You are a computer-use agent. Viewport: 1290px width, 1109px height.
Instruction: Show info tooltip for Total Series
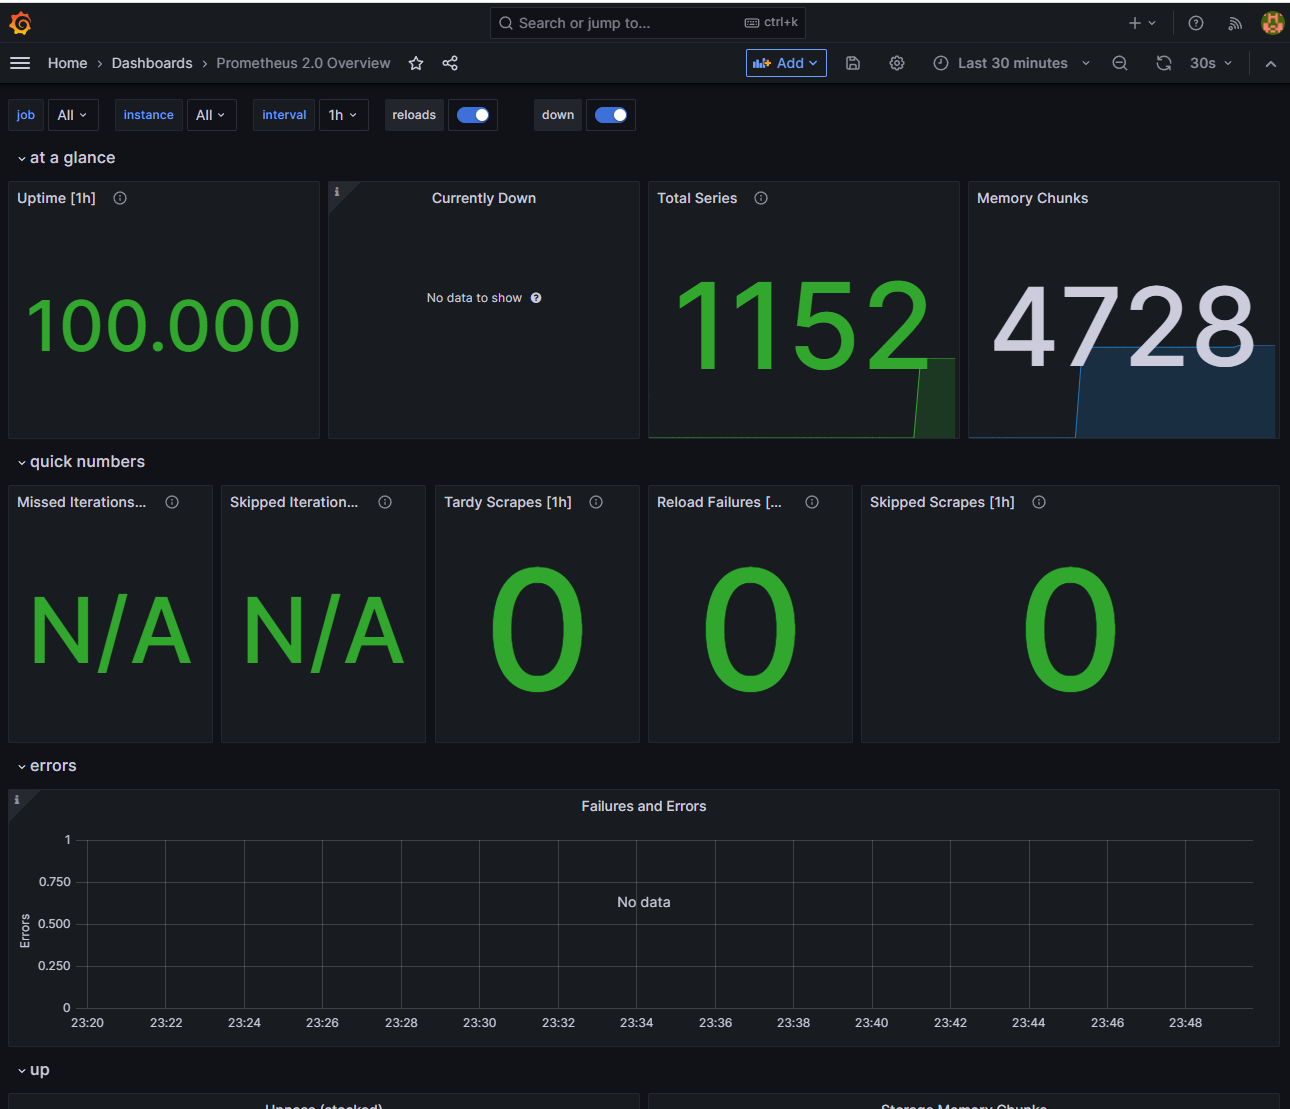761,198
